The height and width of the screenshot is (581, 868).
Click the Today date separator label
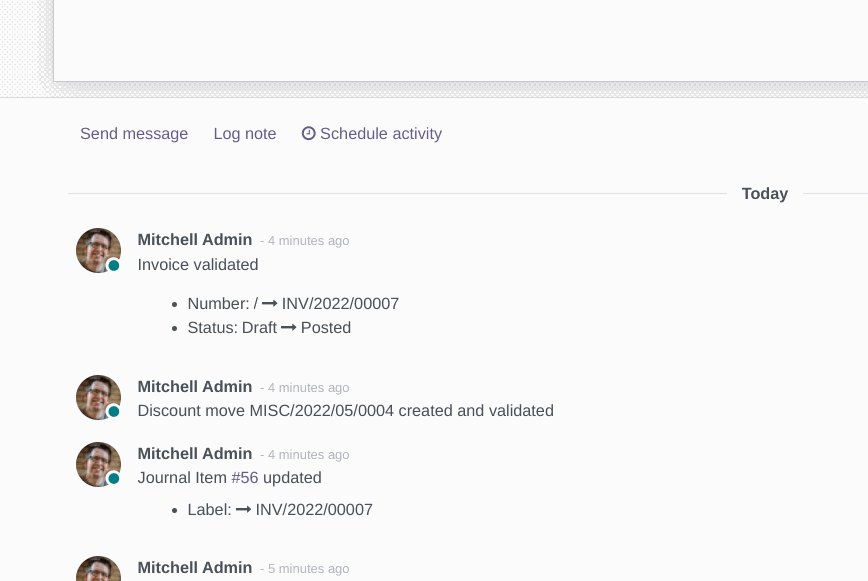[x=764, y=194]
